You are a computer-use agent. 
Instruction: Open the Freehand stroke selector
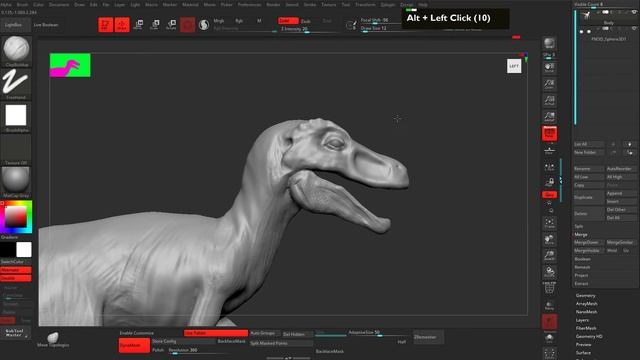coord(16,84)
